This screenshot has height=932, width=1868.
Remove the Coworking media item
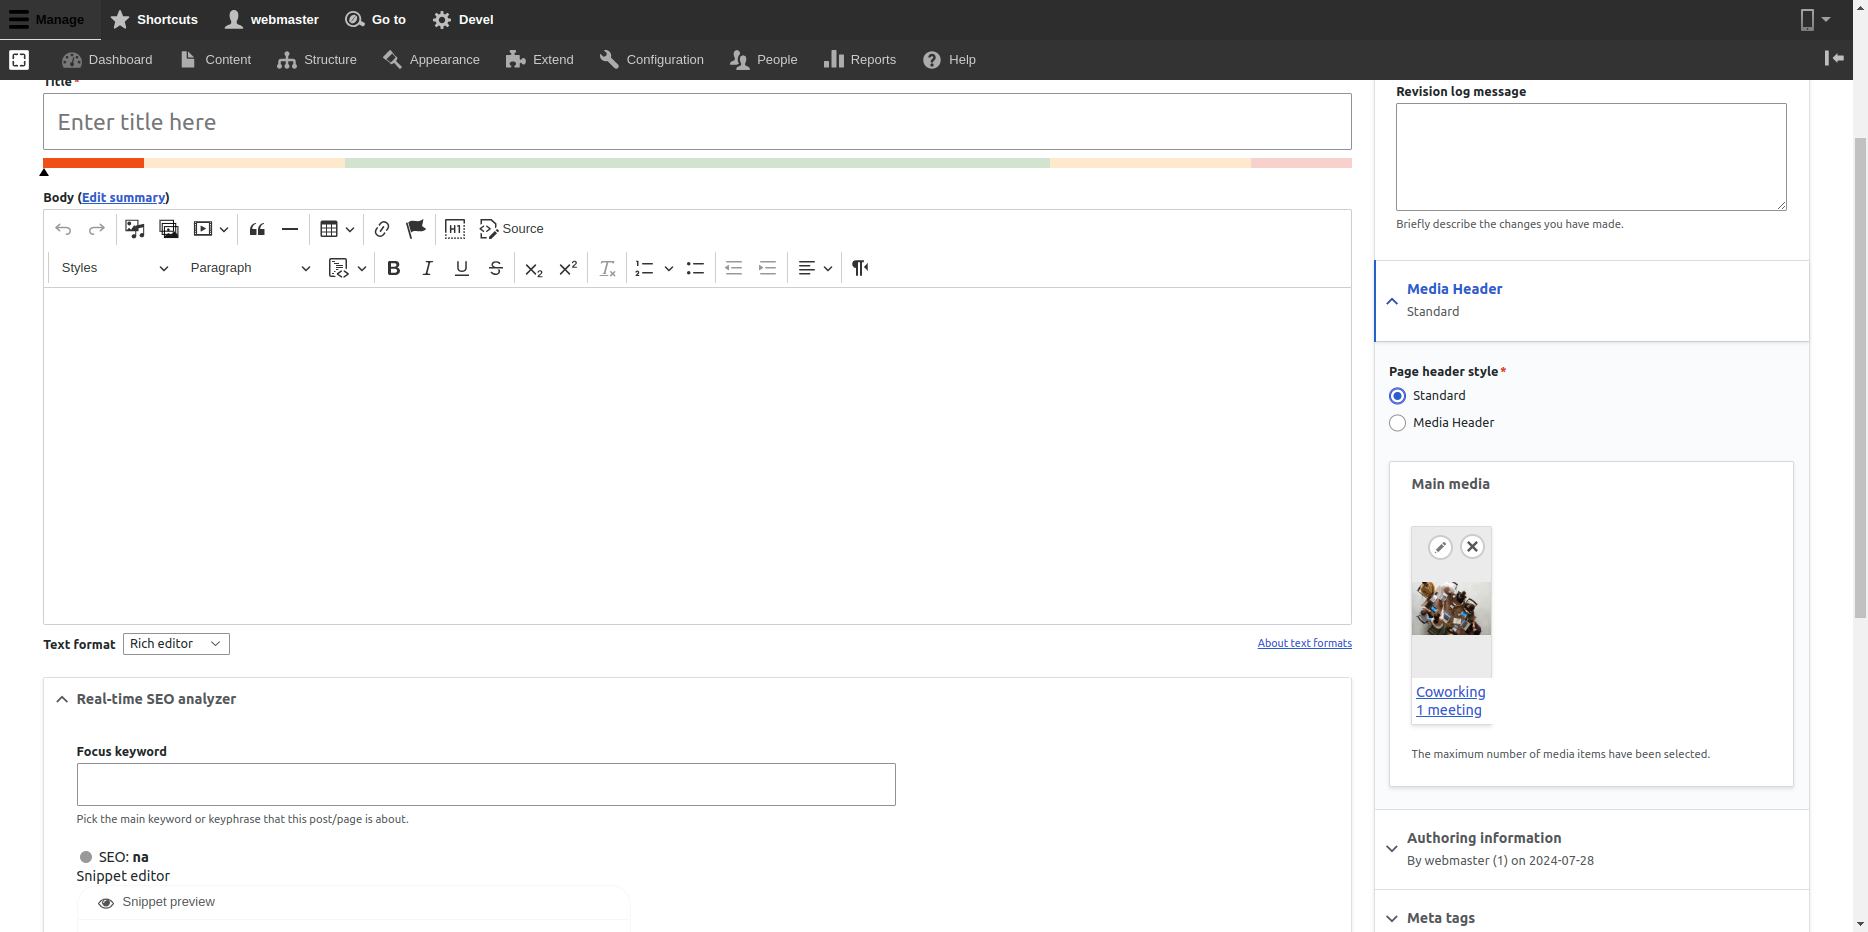point(1472,547)
